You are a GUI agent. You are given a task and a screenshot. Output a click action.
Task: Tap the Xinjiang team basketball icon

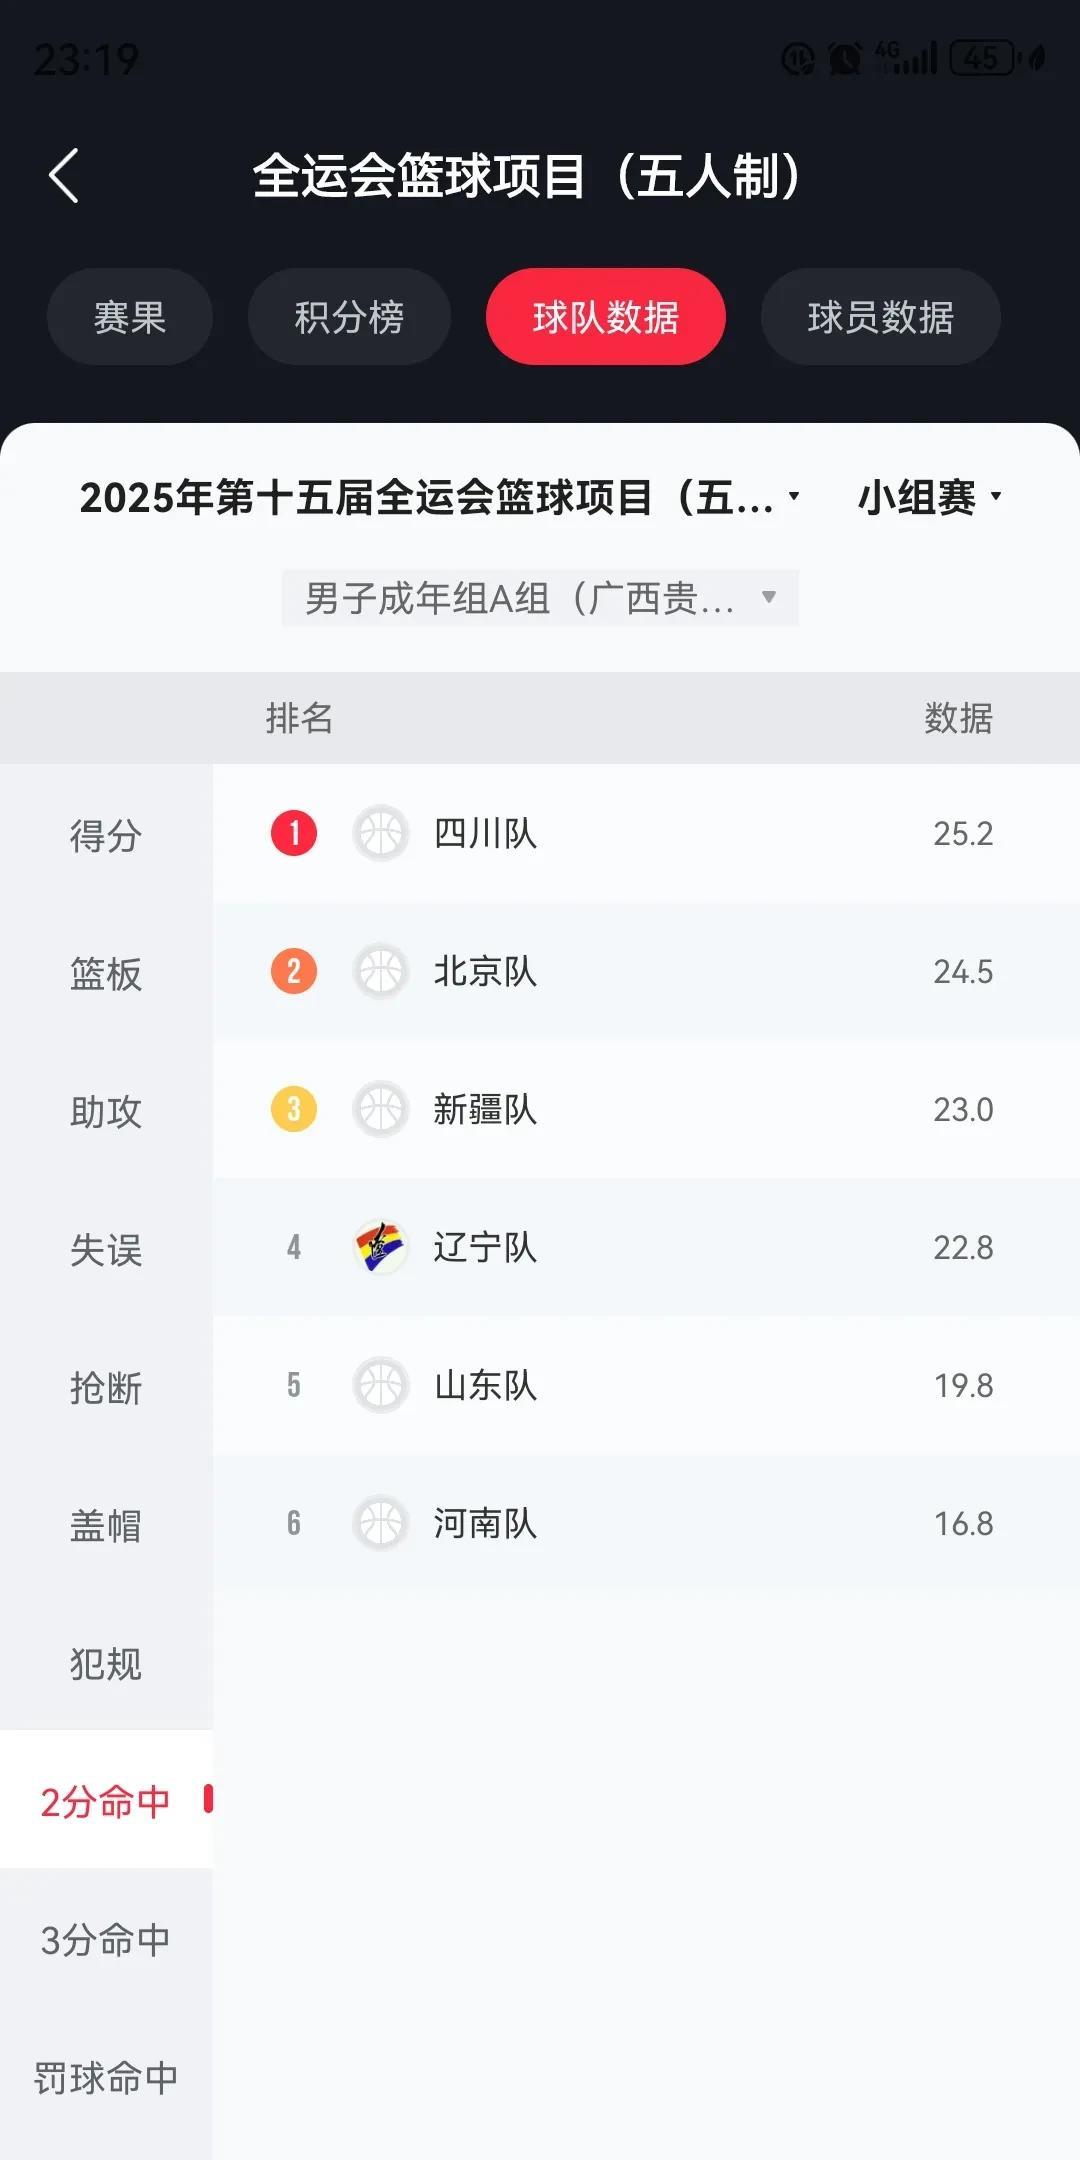point(381,1109)
